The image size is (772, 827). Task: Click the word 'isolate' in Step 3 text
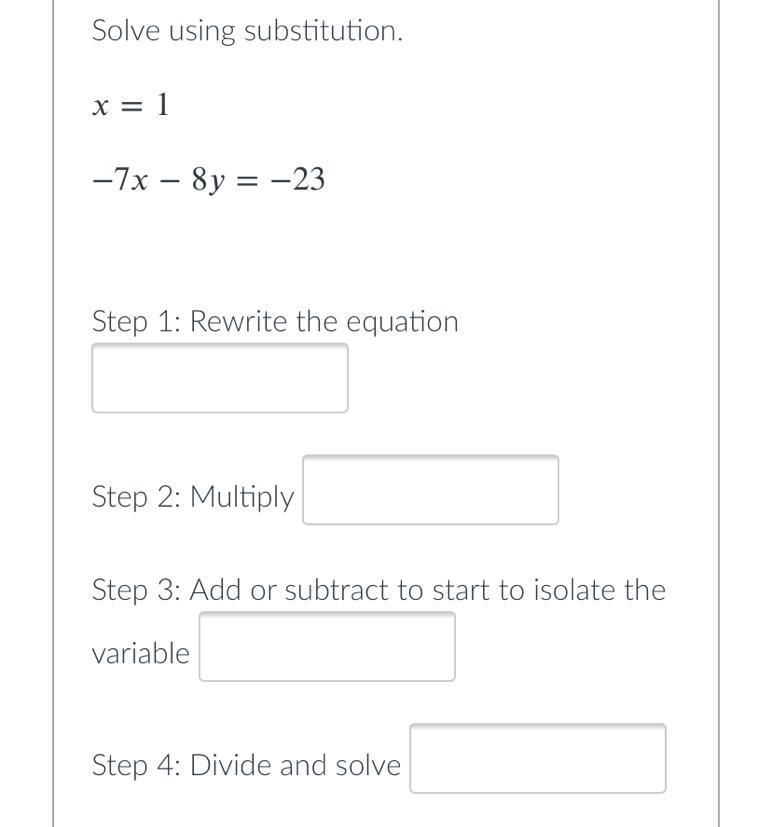575,590
